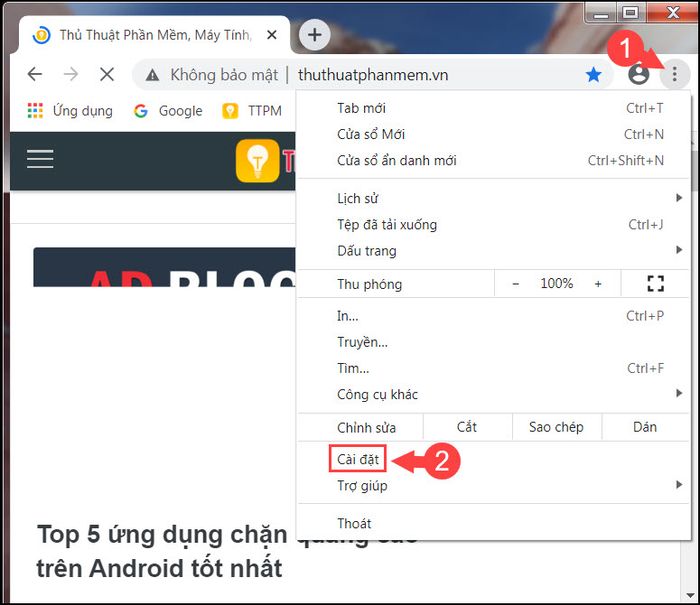Open the user profile avatar

pyautogui.click(x=638, y=74)
